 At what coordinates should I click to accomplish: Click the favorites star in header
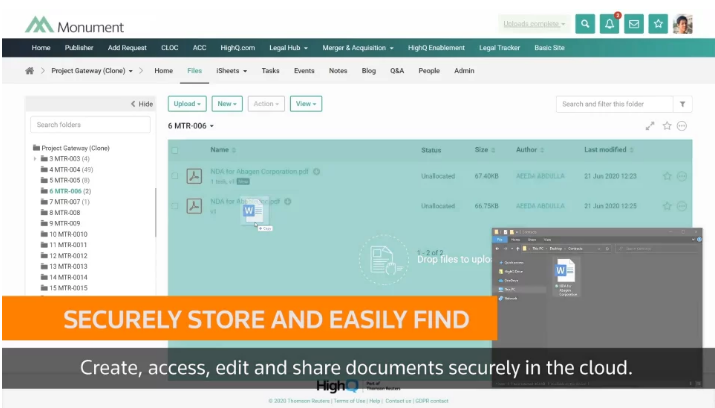coord(657,24)
